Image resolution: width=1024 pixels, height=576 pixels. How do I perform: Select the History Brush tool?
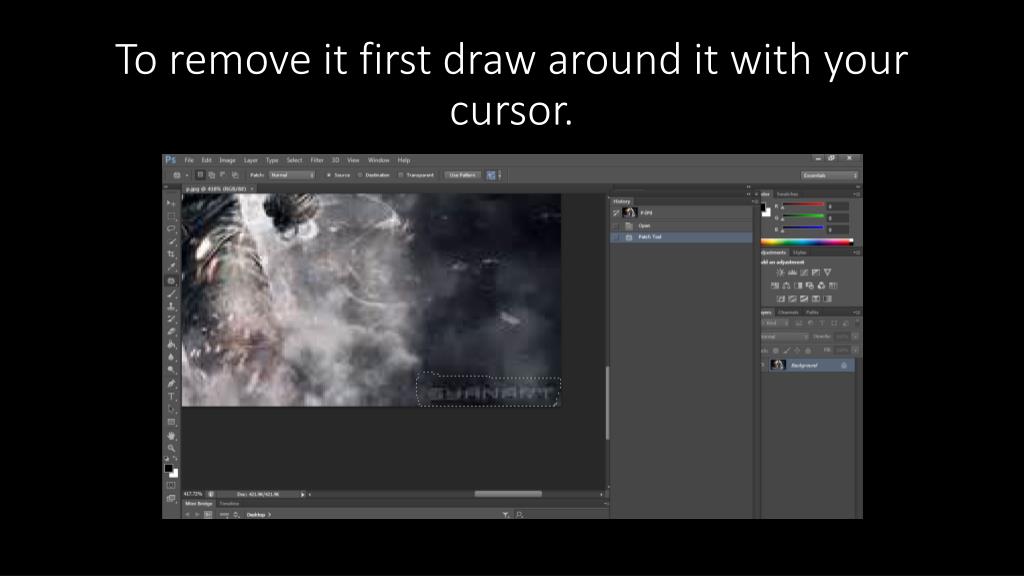(x=171, y=319)
